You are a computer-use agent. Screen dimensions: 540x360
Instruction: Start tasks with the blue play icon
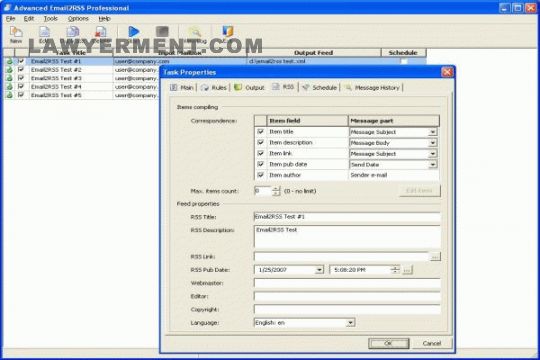134,32
